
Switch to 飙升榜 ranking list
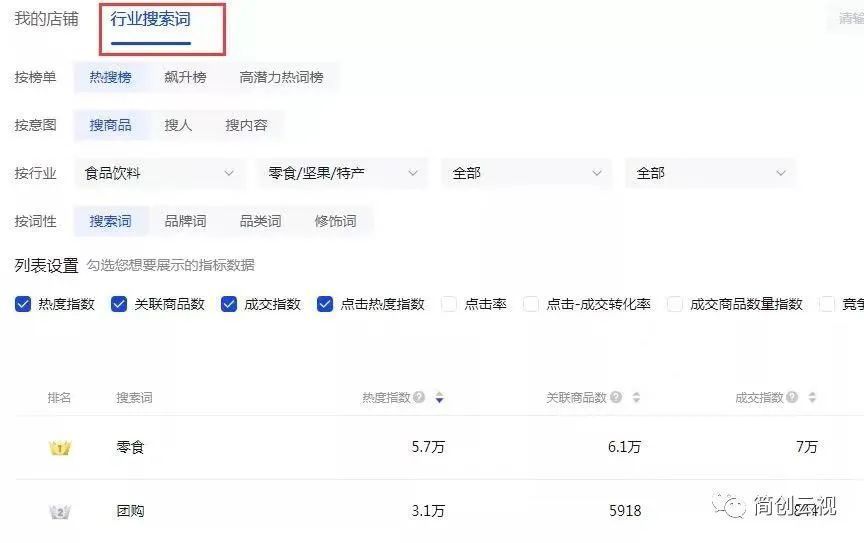(186, 77)
